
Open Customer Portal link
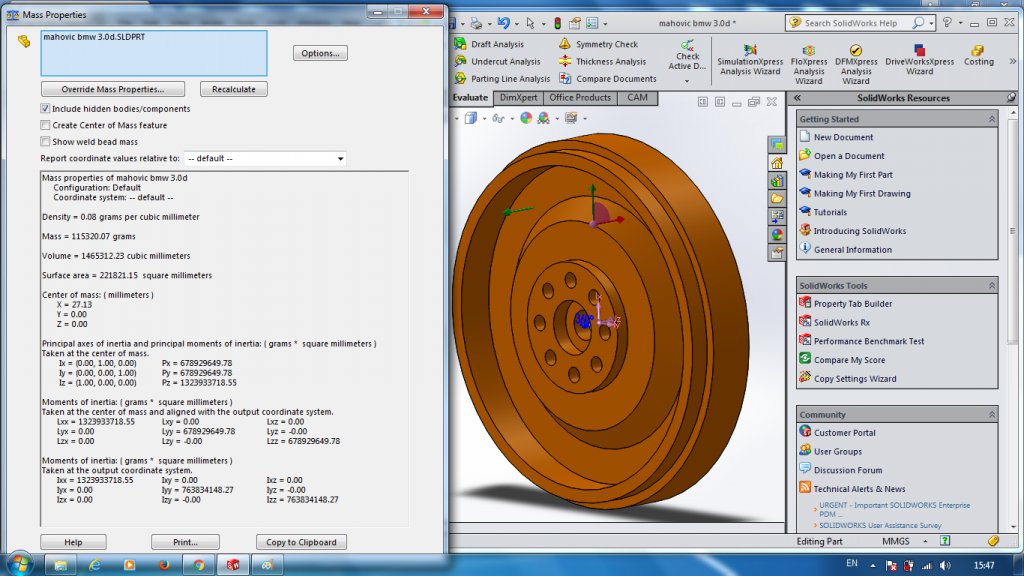tap(844, 432)
